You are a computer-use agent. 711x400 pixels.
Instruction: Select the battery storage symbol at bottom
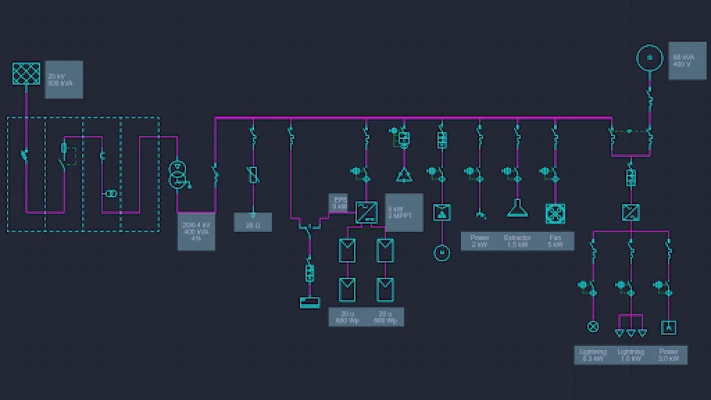(310, 302)
